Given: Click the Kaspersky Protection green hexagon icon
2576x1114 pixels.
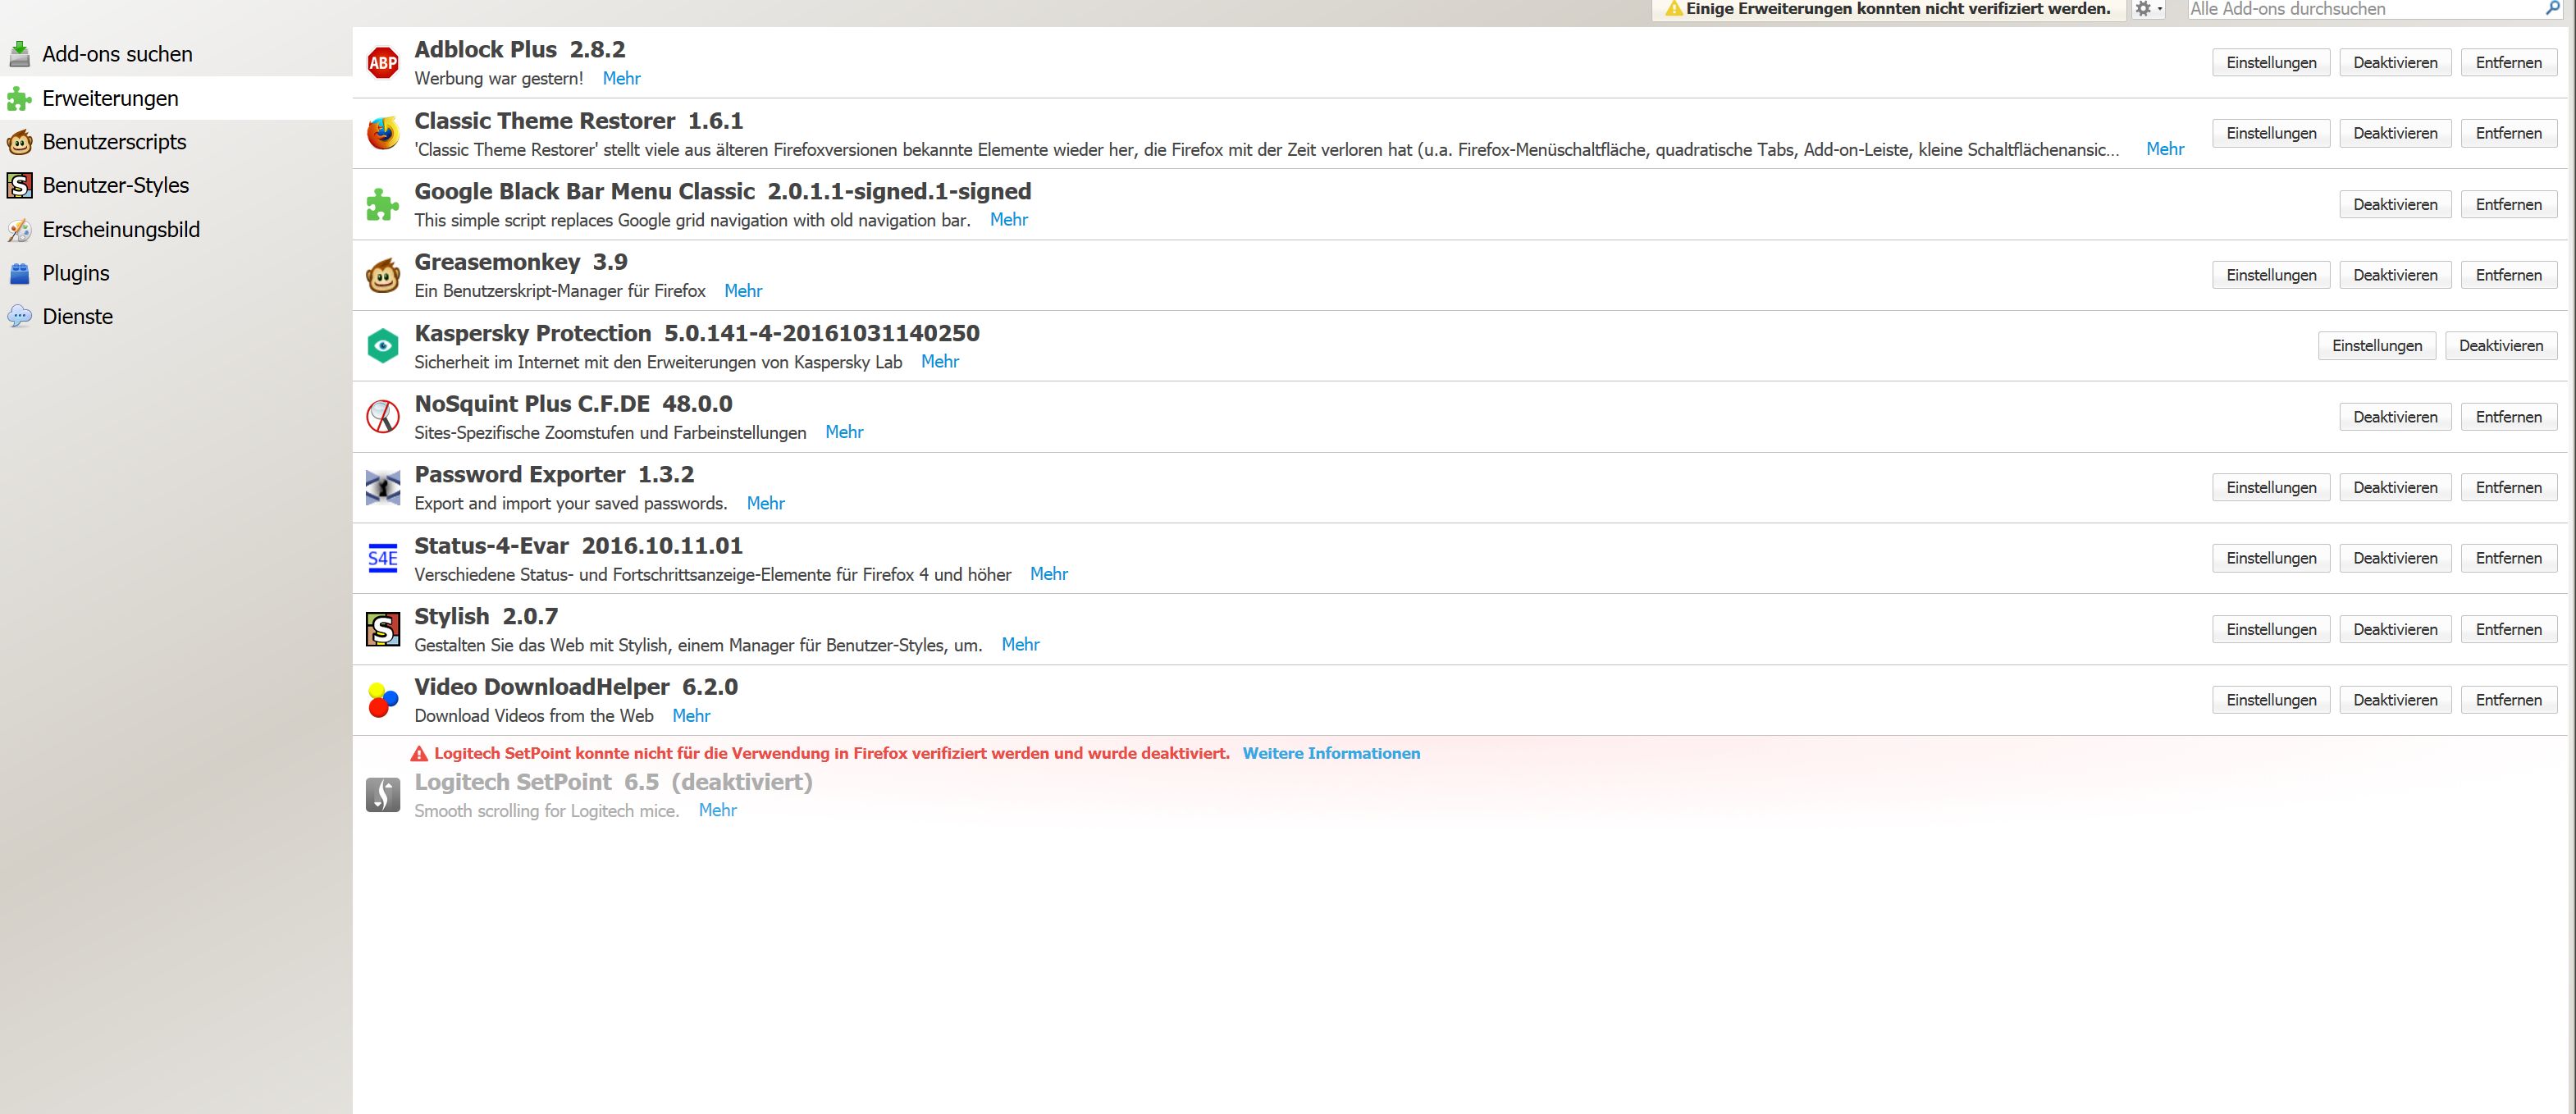Looking at the screenshot, I should point(382,346).
